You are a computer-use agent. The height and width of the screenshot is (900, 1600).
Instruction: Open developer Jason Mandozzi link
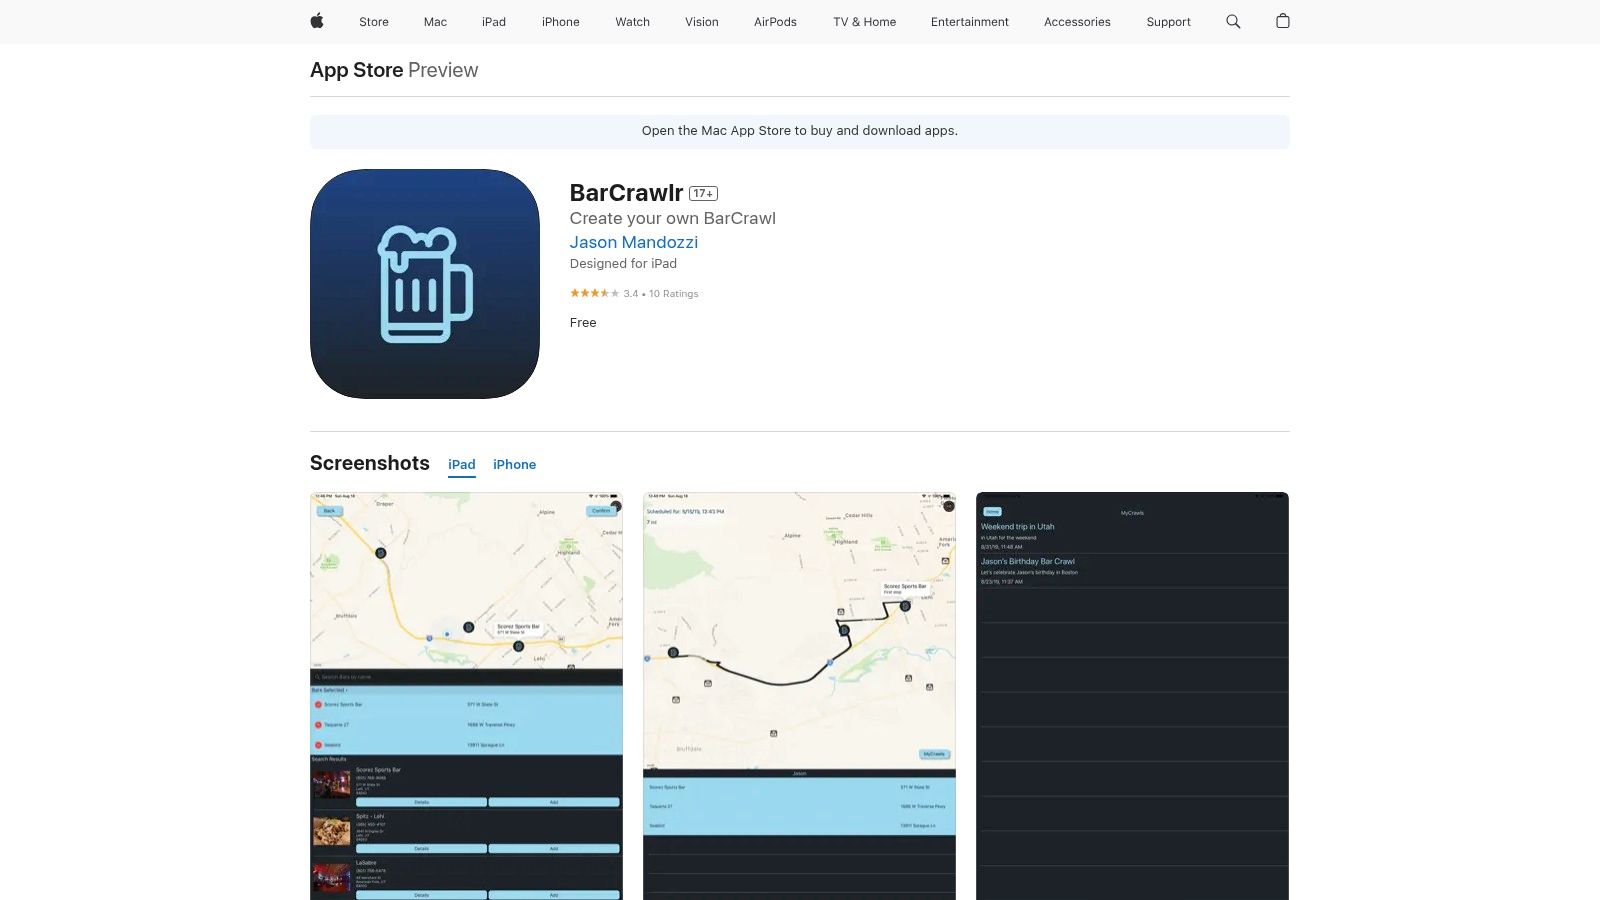click(x=634, y=242)
